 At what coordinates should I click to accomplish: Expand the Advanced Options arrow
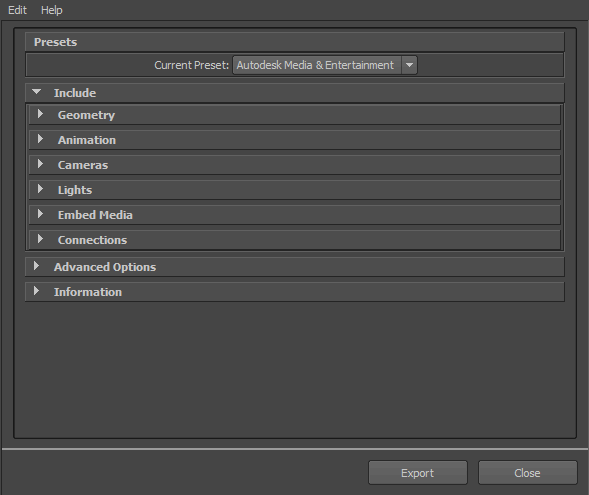coord(36,266)
